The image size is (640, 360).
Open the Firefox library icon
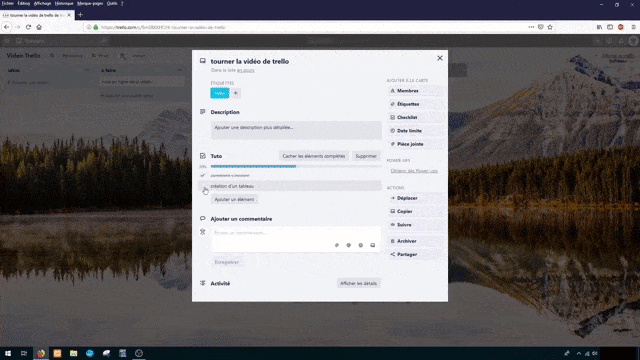click(x=599, y=27)
